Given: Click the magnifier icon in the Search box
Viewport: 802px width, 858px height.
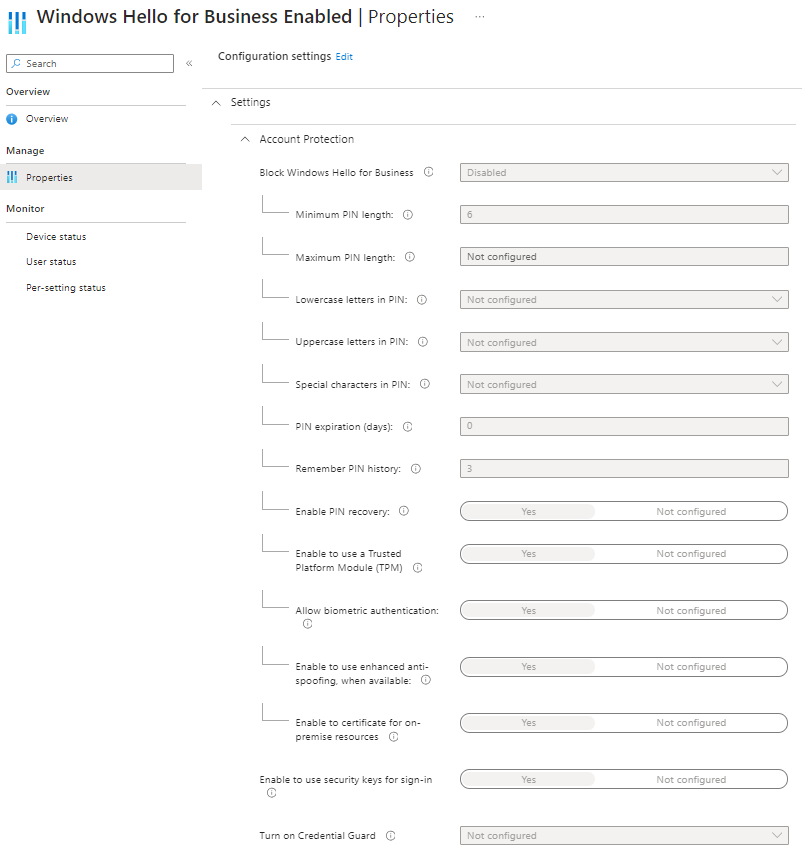Looking at the screenshot, I should tap(16, 63).
